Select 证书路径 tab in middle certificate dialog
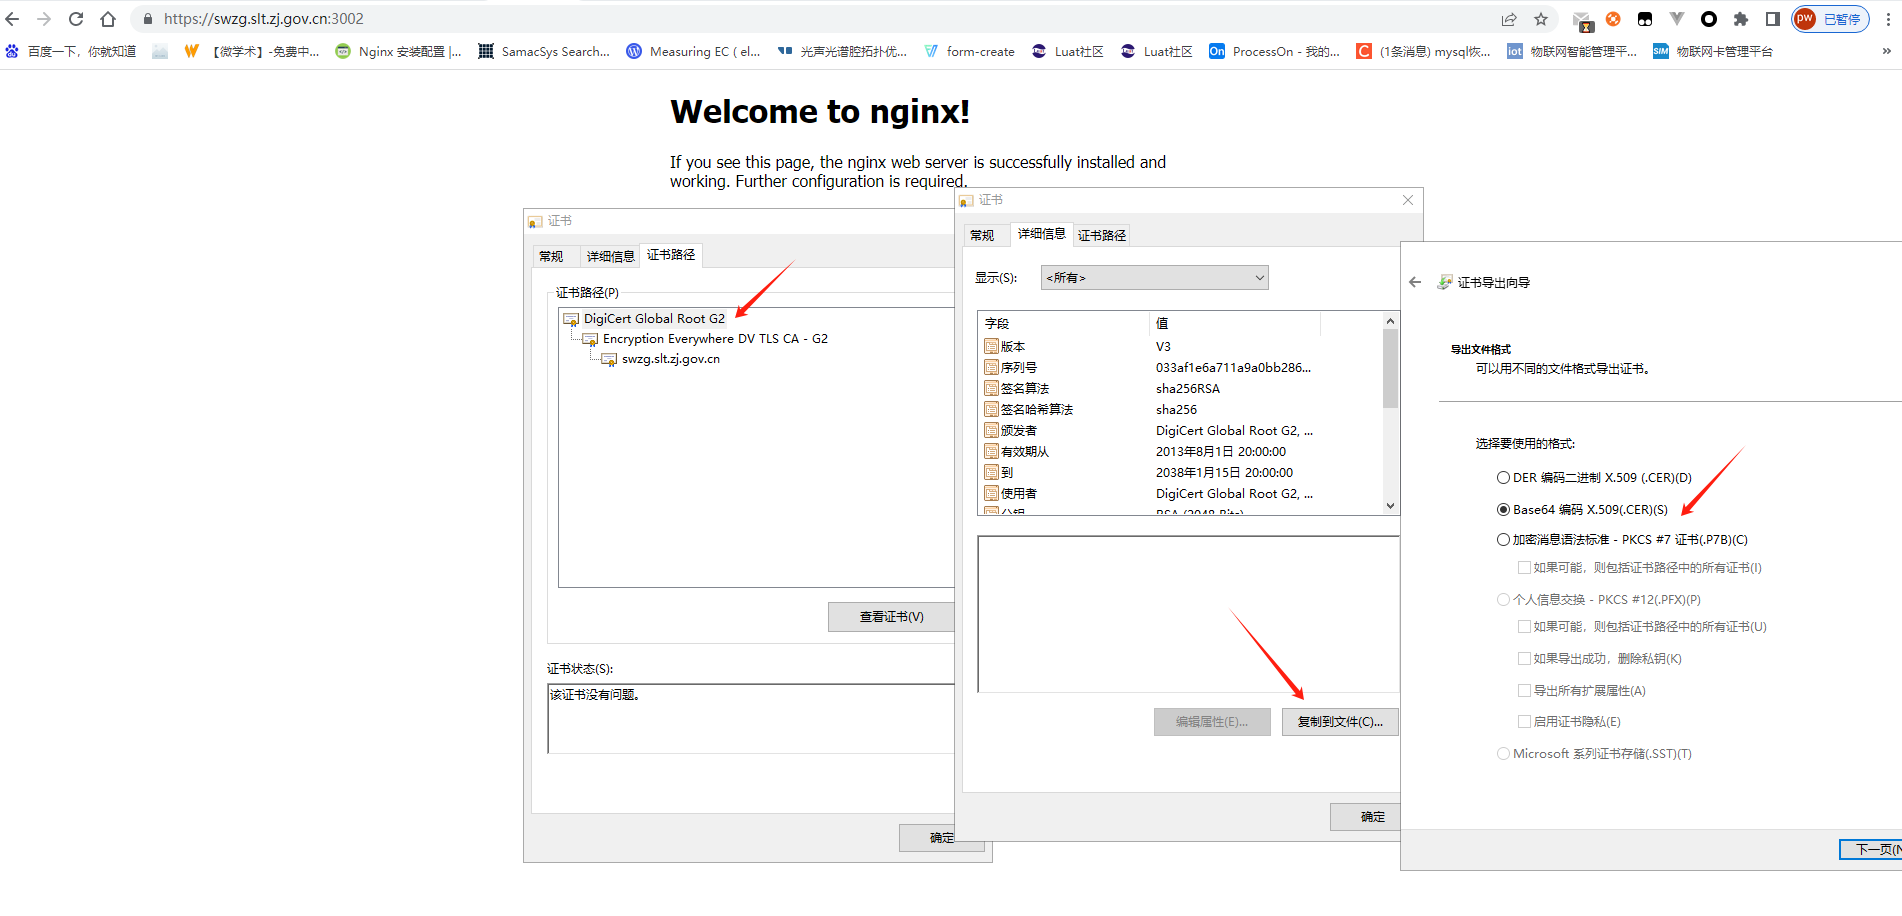Image resolution: width=1902 pixels, height=916 pixels. point(1102,236)
